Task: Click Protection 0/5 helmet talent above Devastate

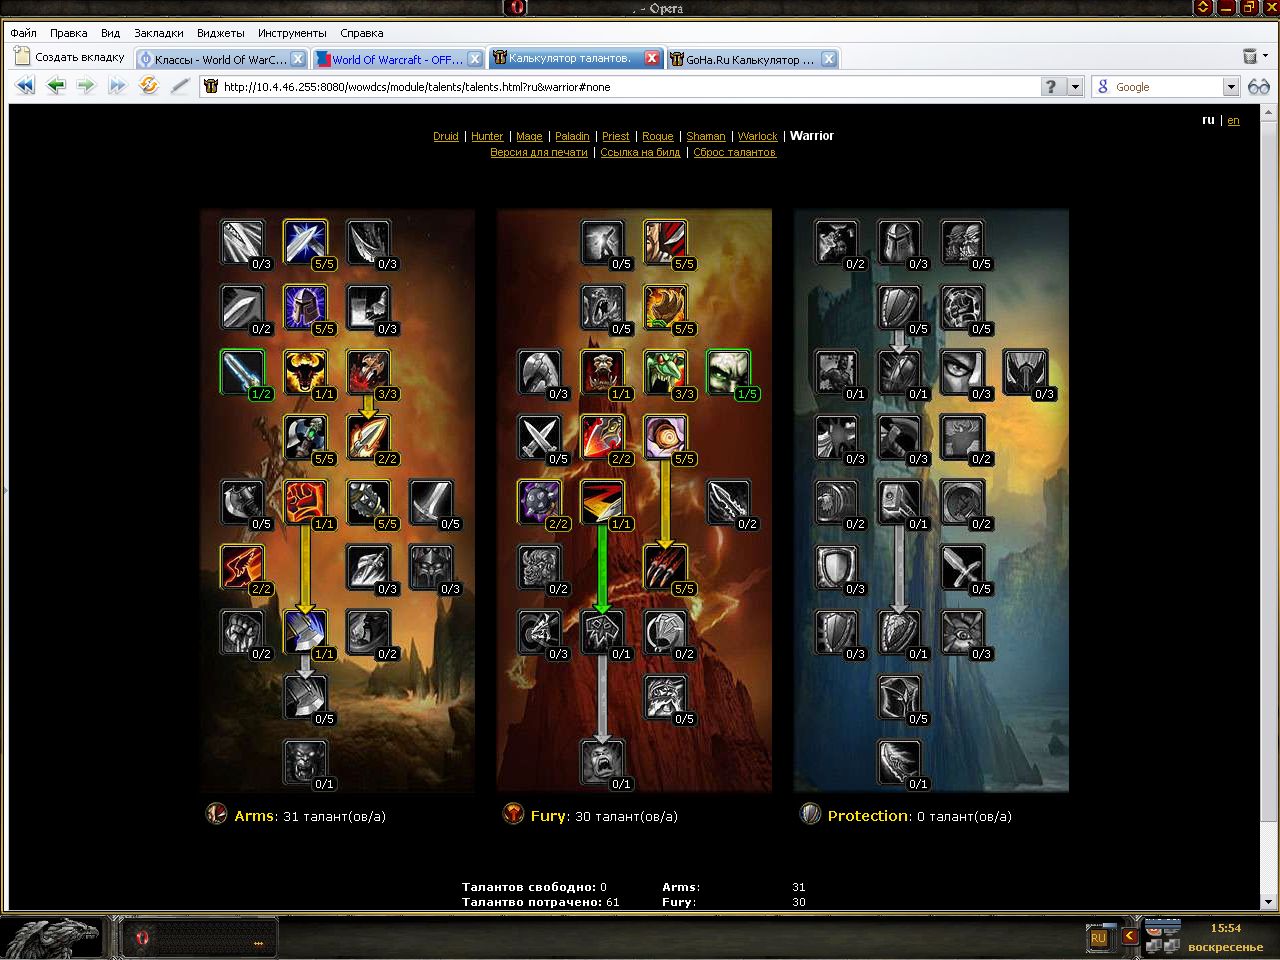Action: (899, 698)
